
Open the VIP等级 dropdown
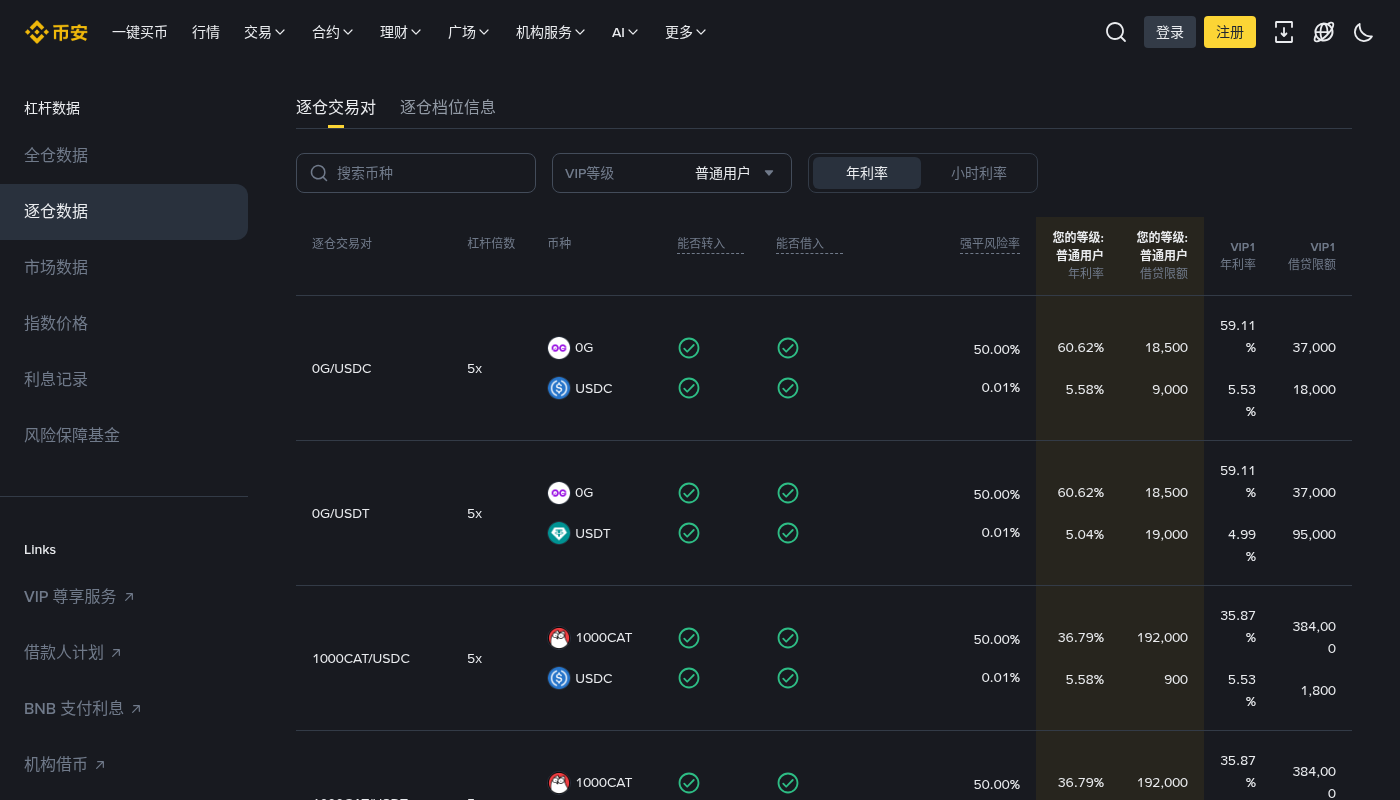point(672,173)
